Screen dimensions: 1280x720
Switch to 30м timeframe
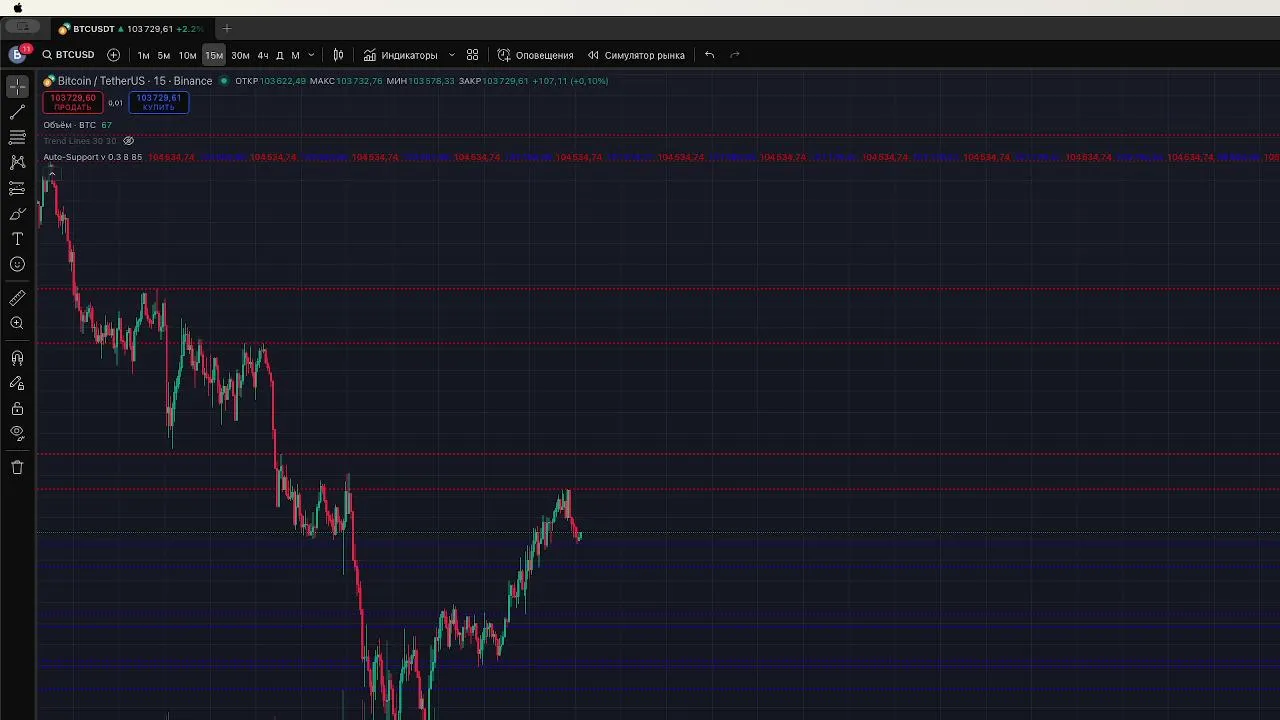point(240,56)
